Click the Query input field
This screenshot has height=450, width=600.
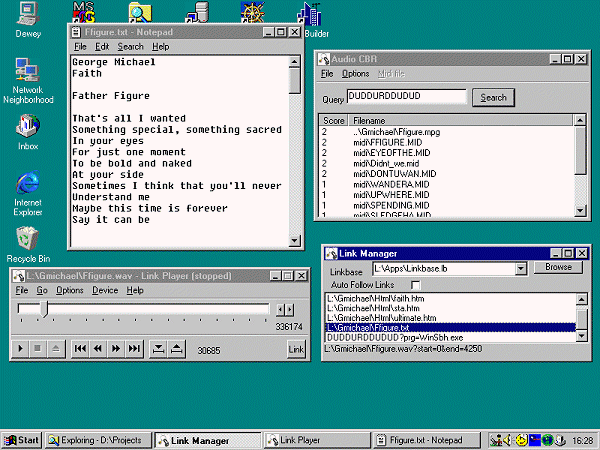(406, 97)
